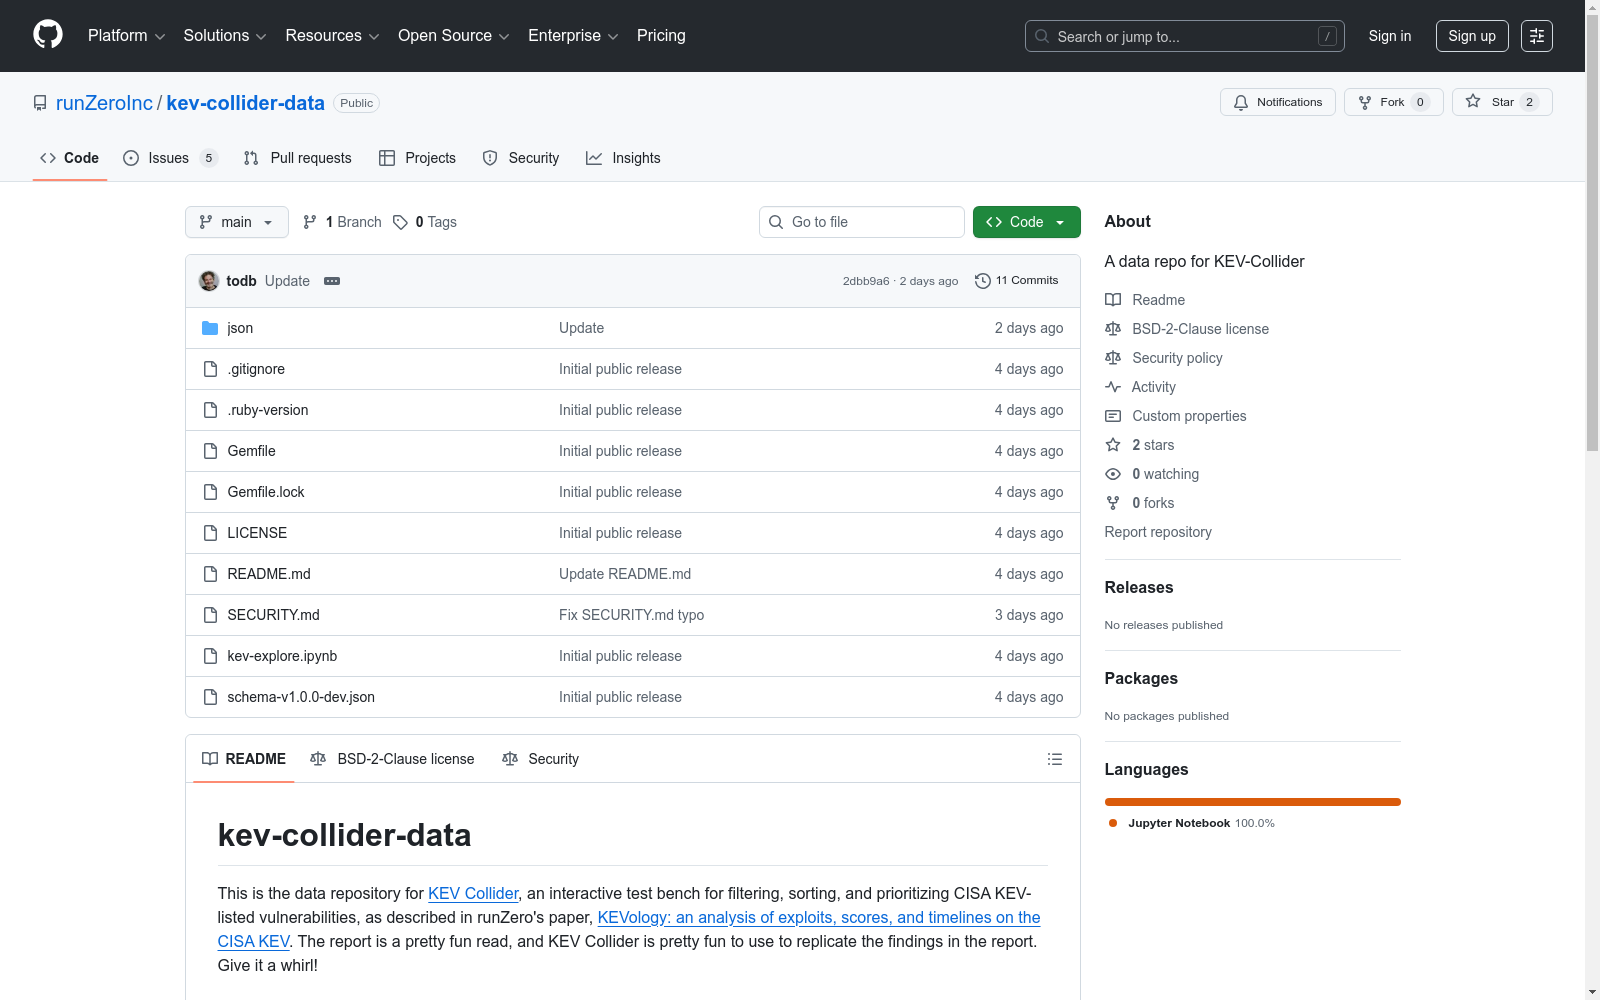
Task: Switch to the Pull requests tab
Action: [298, 158]
